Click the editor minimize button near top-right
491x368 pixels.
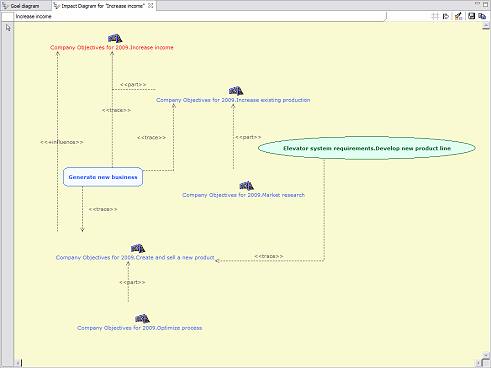[477, 4]
